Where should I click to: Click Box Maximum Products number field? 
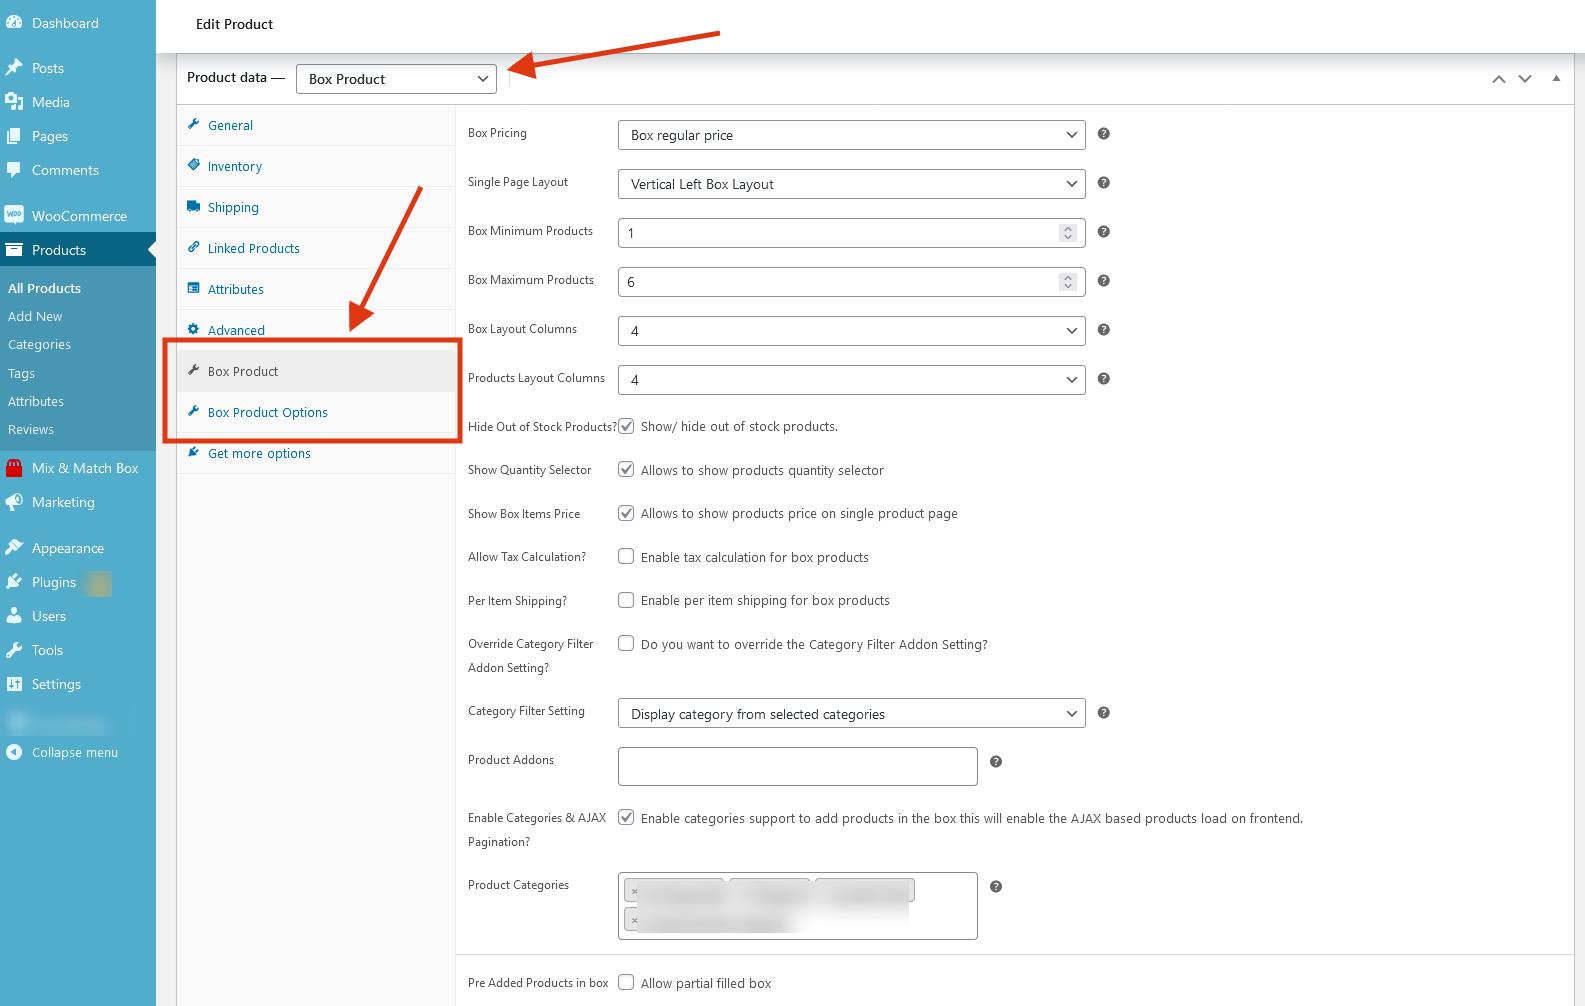852,282
